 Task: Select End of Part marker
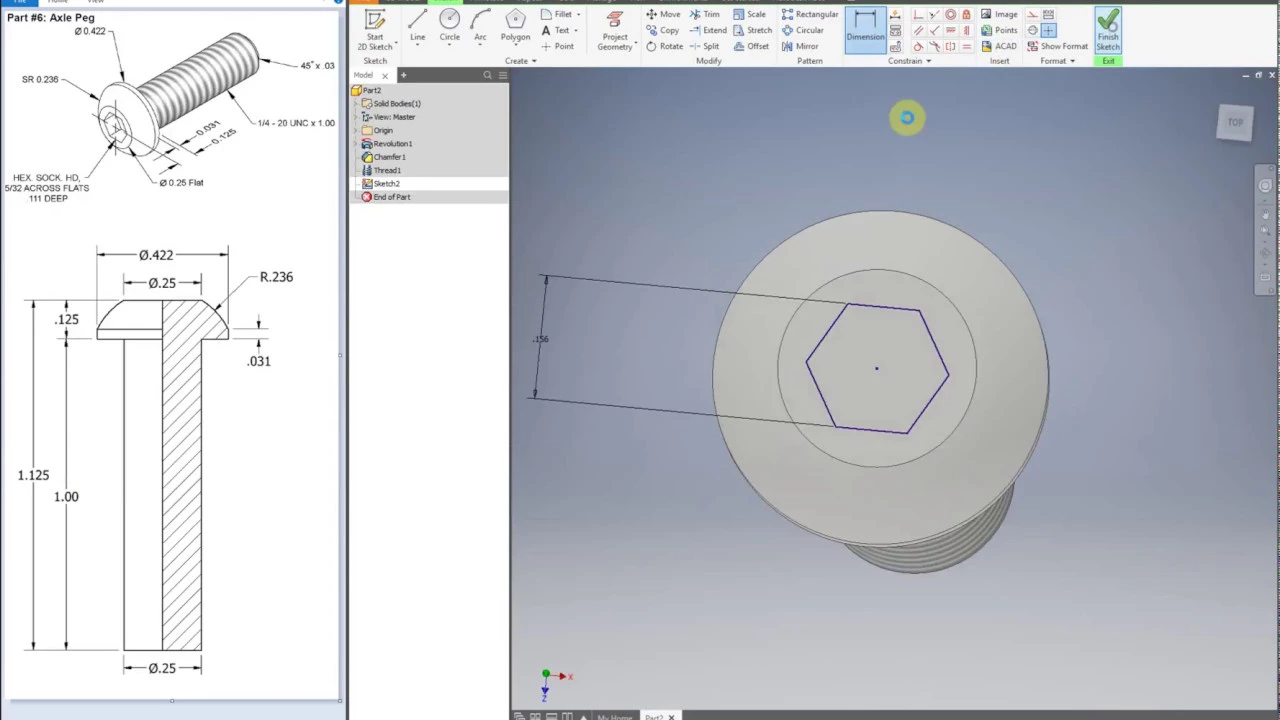[386, 197]
